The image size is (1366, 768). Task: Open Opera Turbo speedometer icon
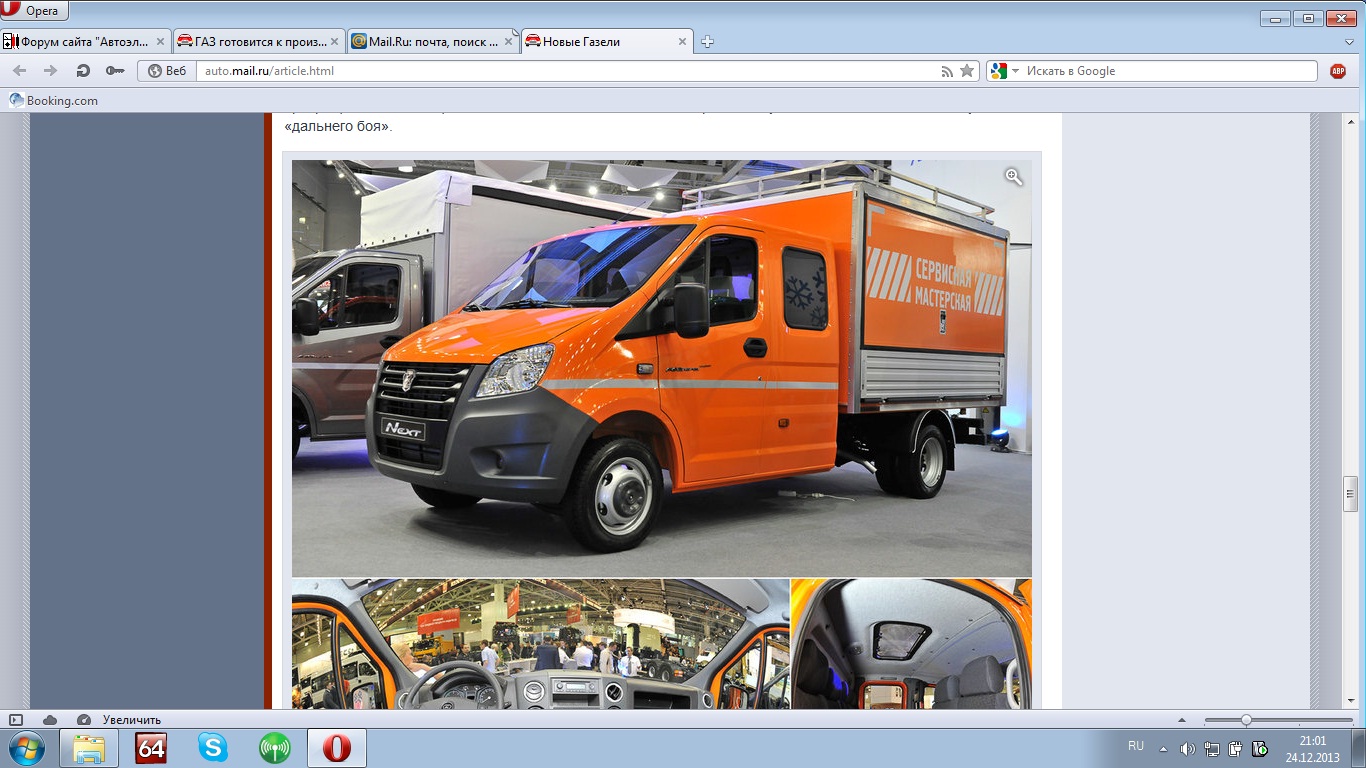click(x=84, y=720)
